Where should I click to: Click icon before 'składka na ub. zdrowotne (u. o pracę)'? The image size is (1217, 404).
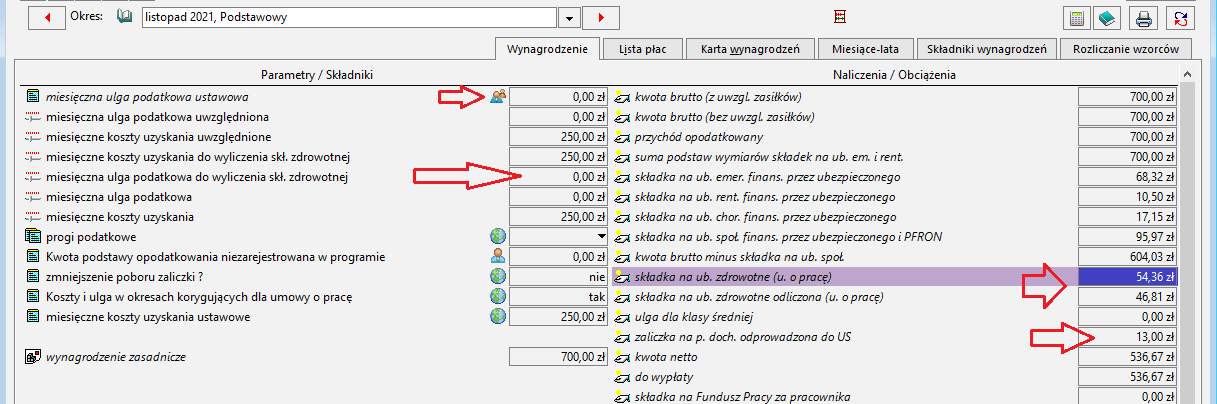click(x=621, y=277)
